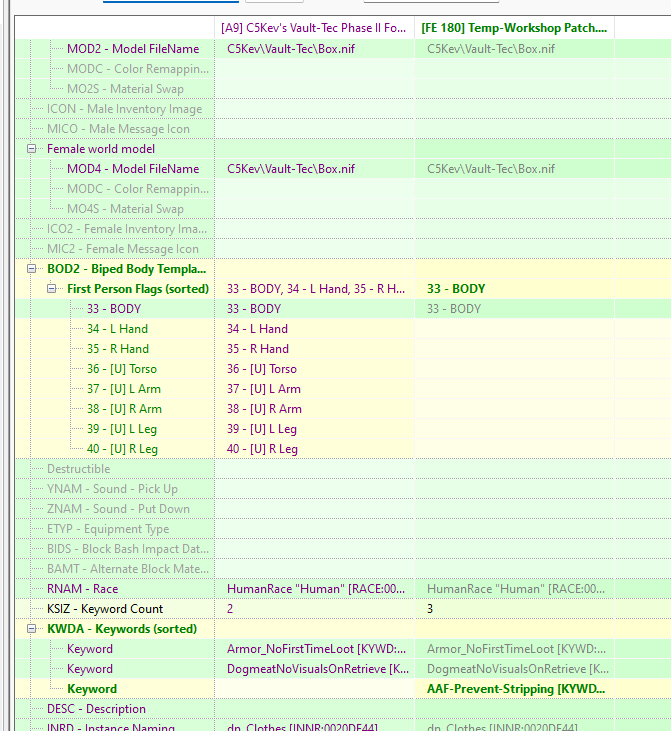This screenshot has width=671, height=731.
Task: Click MOD2 value C5Kev\Vault-Tec\Box.nif in C5Kev column
Action: point(291,49)
